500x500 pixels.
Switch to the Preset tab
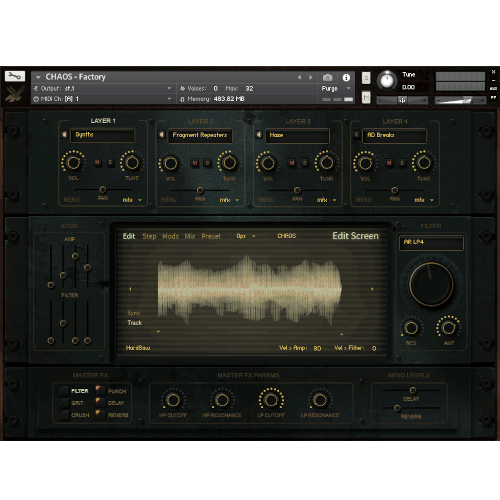[211, 236]
